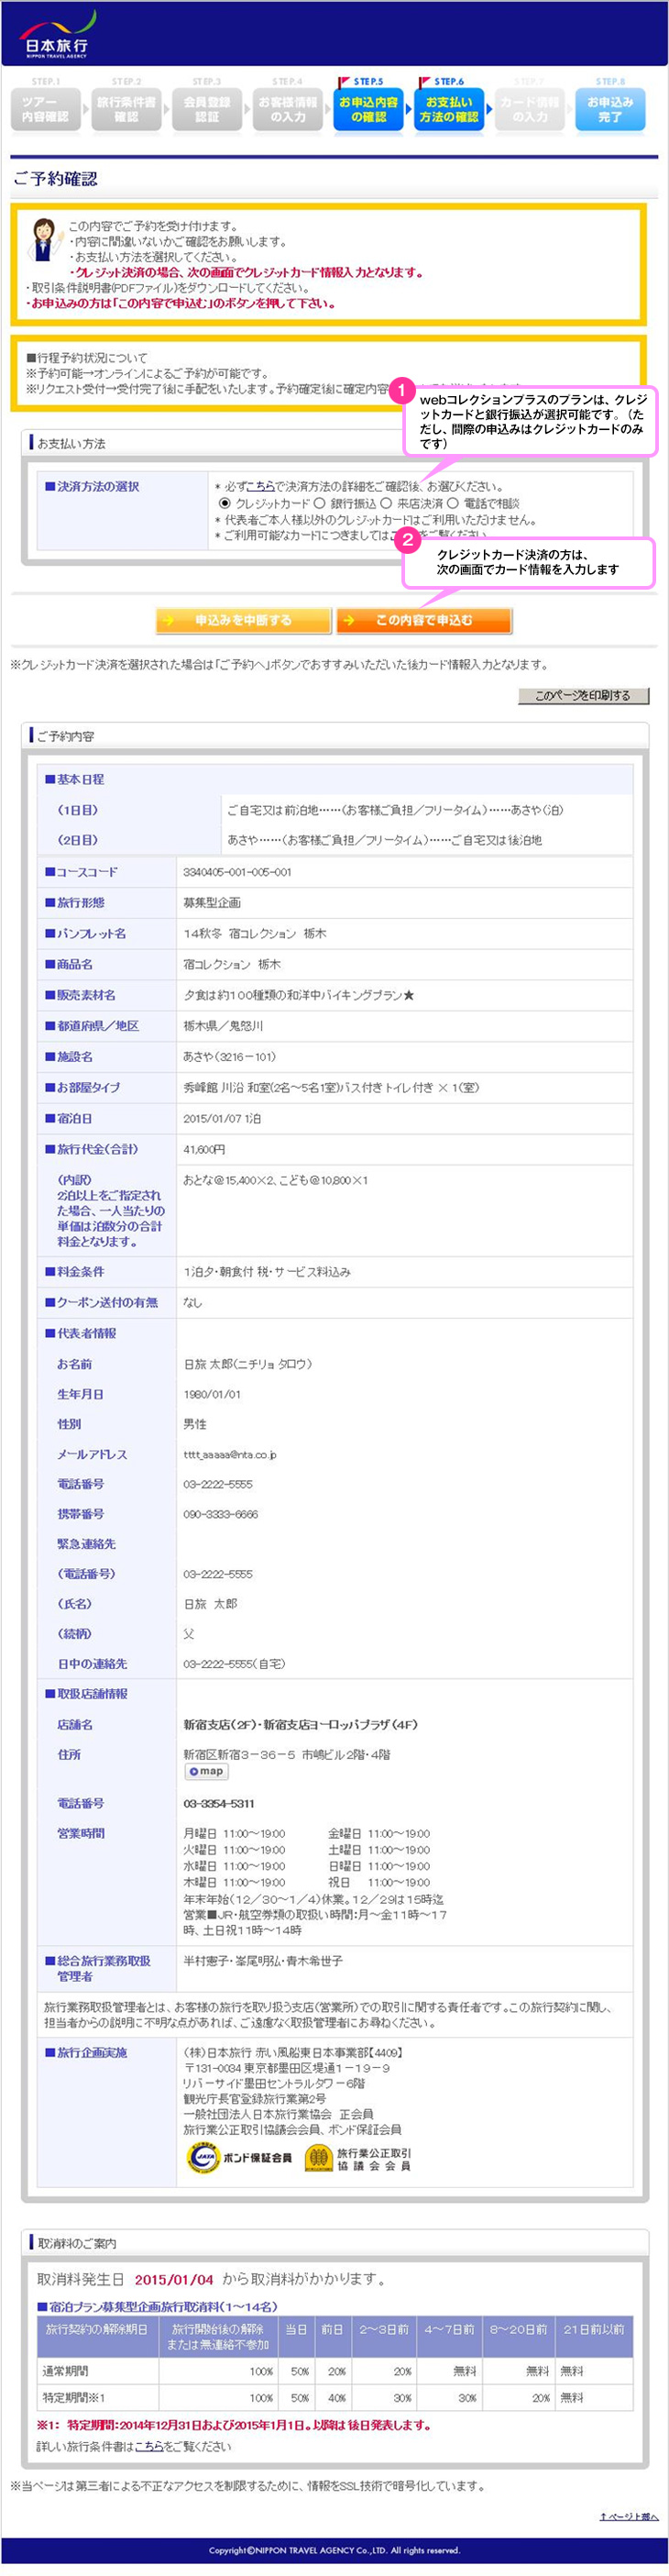The height and width of the screenshot is (2576, 669).
Task: Click the pink annotation marker number 1
Action: click(x=401, y=390)
